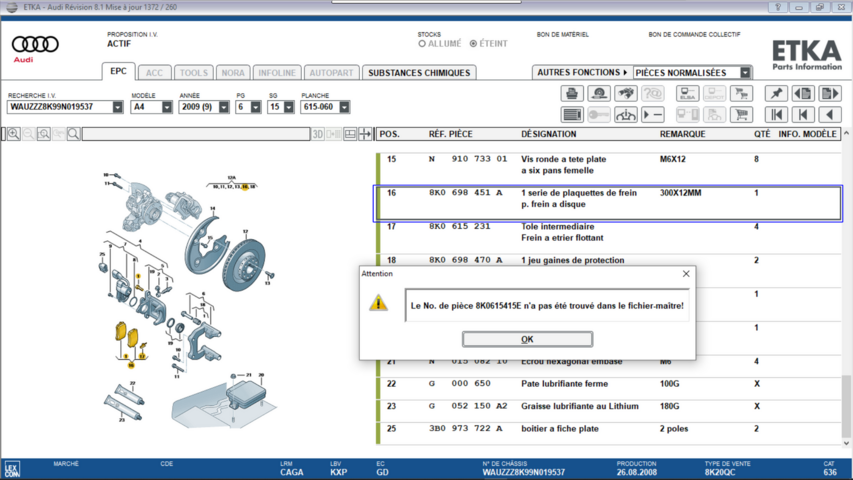Switch to the ACC tab
Screen dimensions: 853x480
coord(154,73)
